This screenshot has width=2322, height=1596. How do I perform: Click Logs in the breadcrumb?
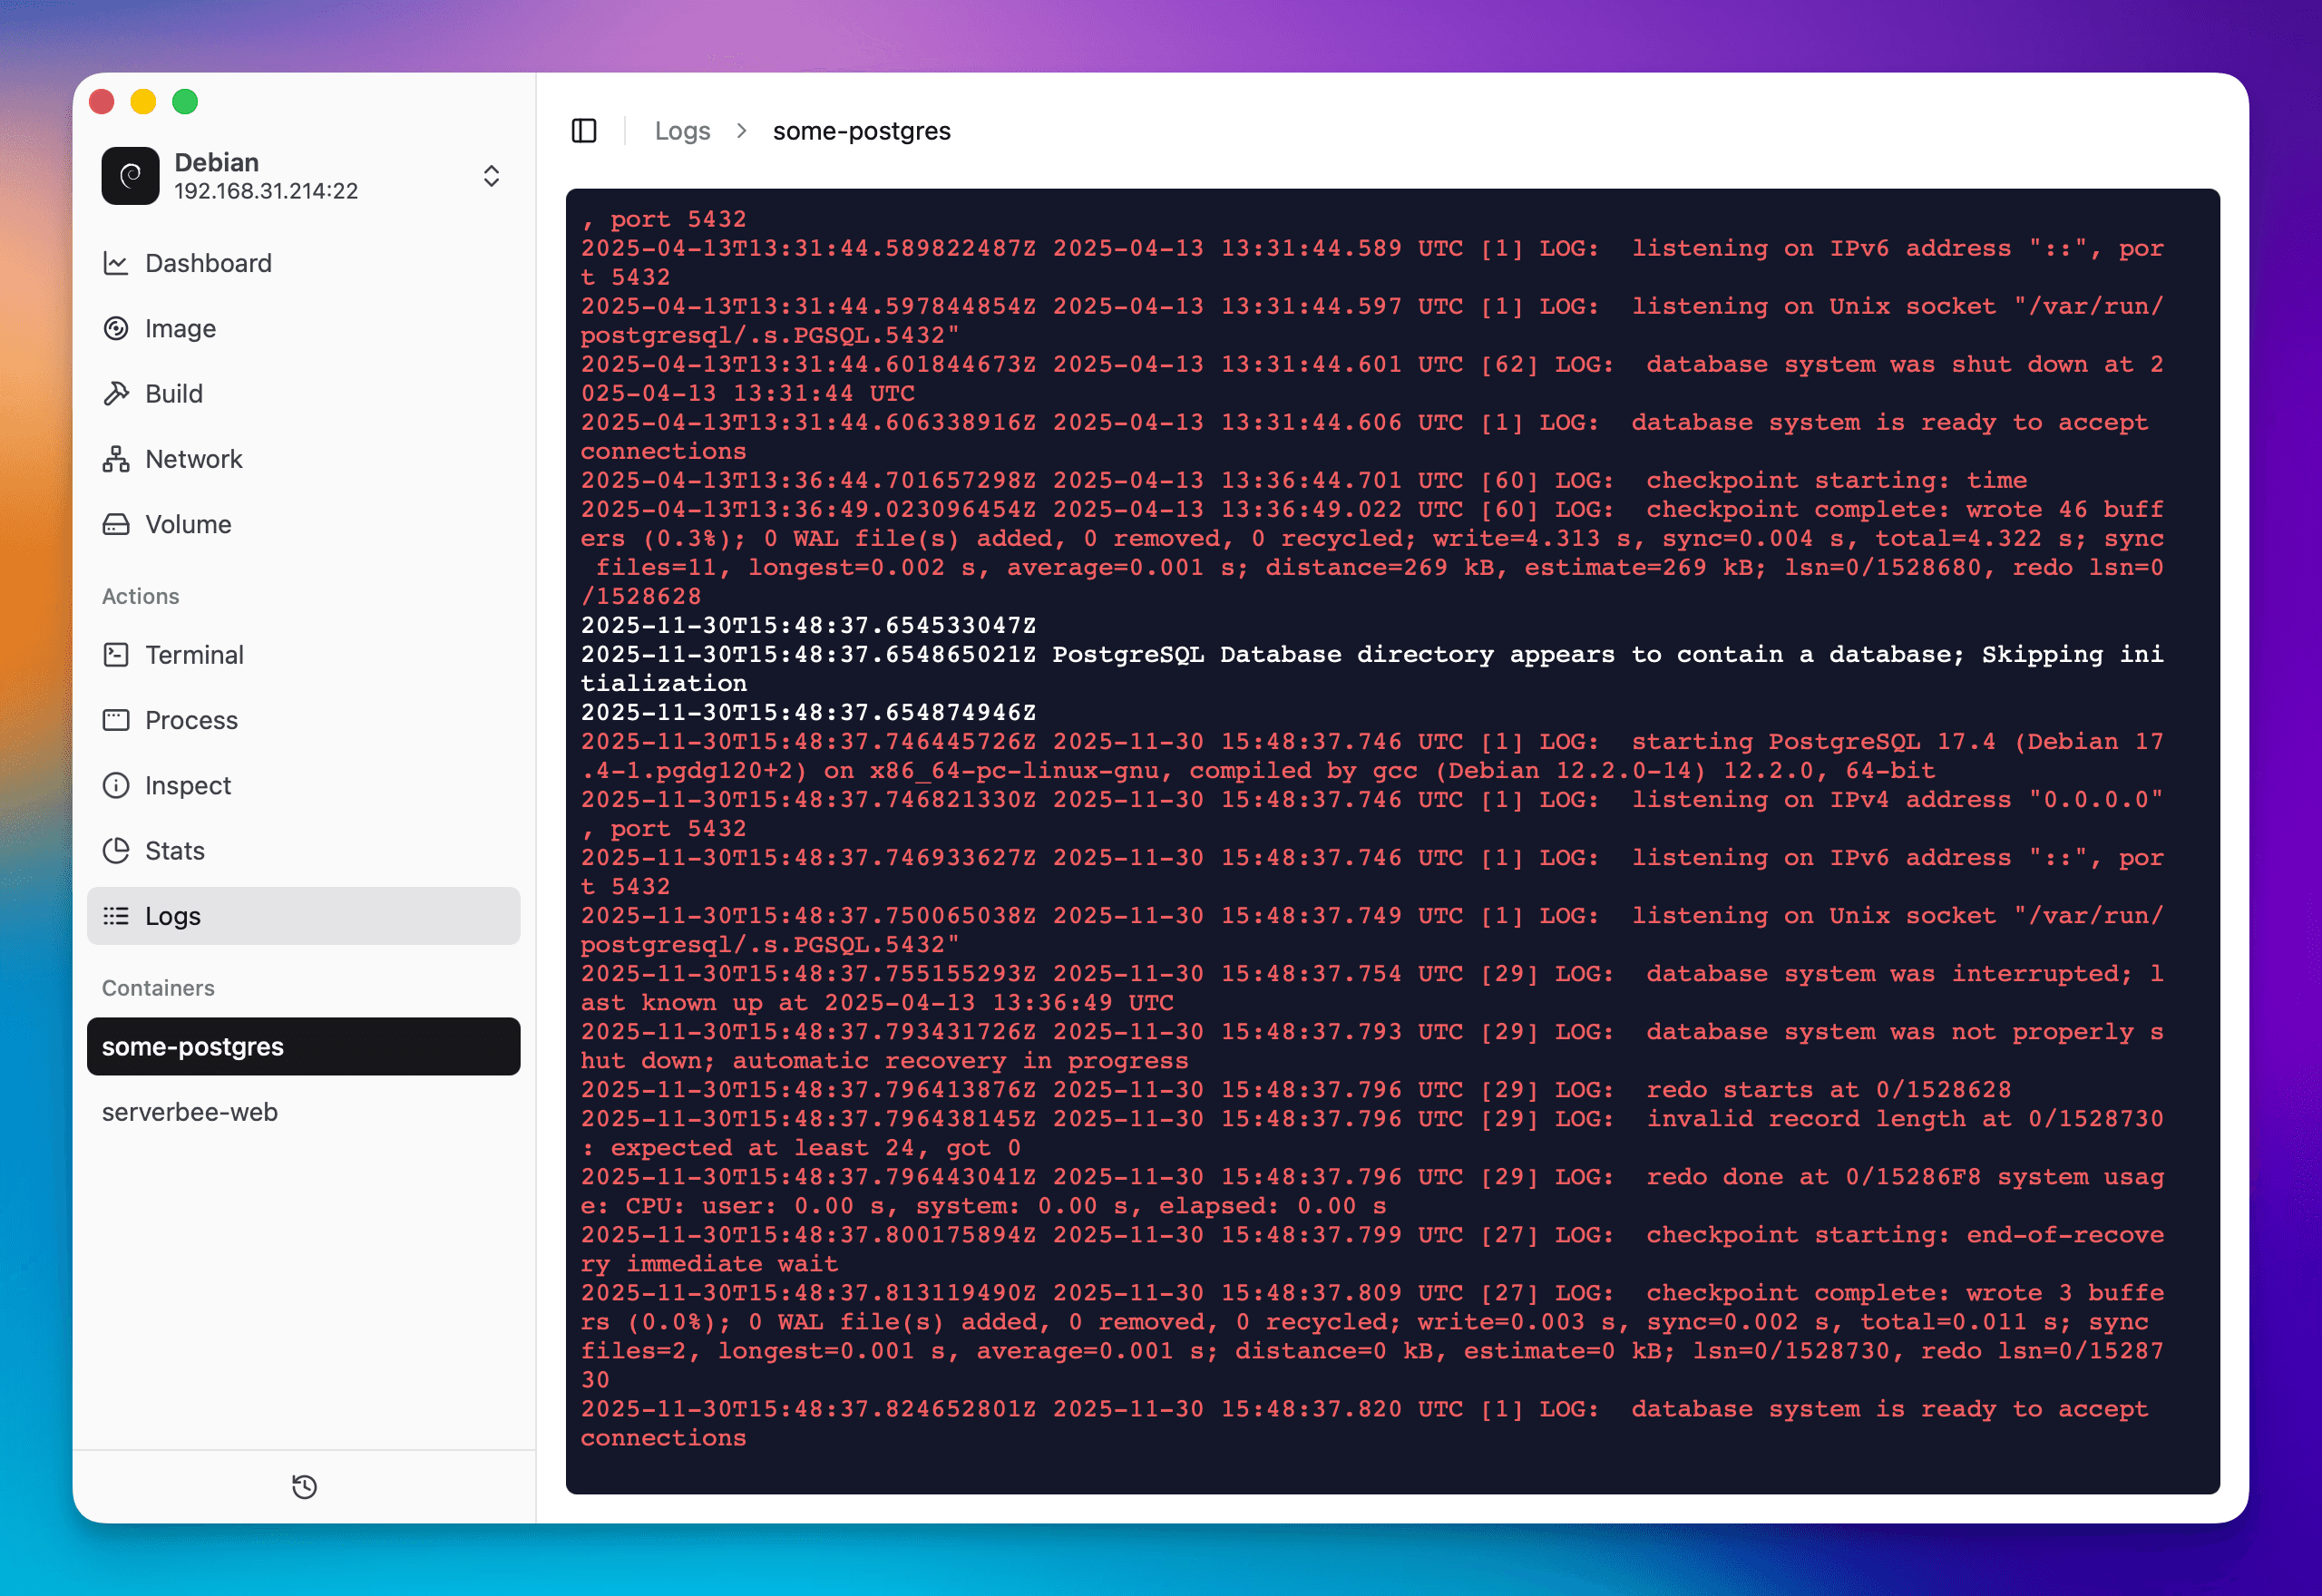click(682, 131)
